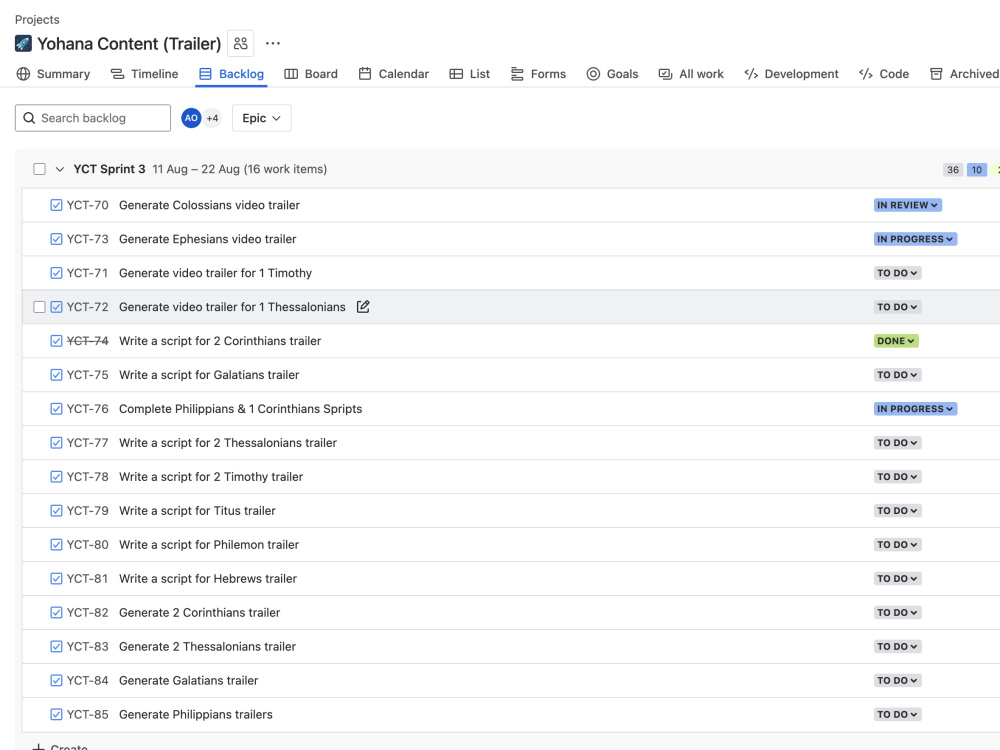Click the grey 36 estimate badge
The image size is (1000, 750).
(953, 170)
